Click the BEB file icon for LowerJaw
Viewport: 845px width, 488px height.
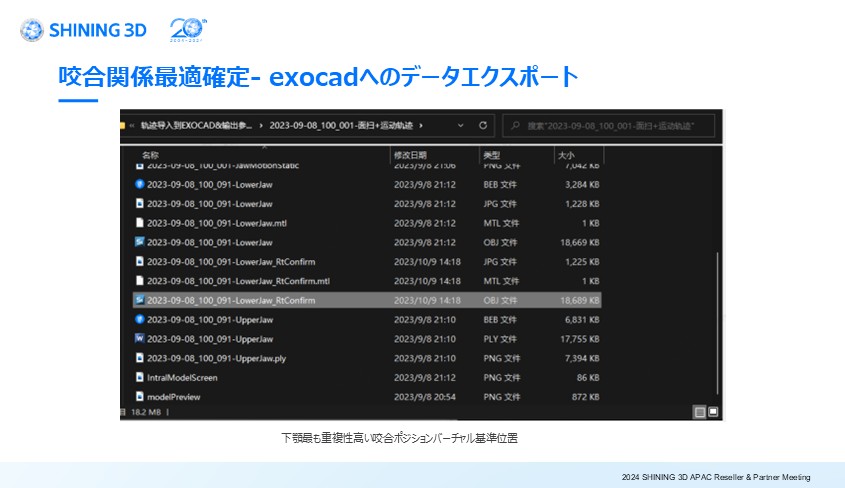click(x=140, y=184)
